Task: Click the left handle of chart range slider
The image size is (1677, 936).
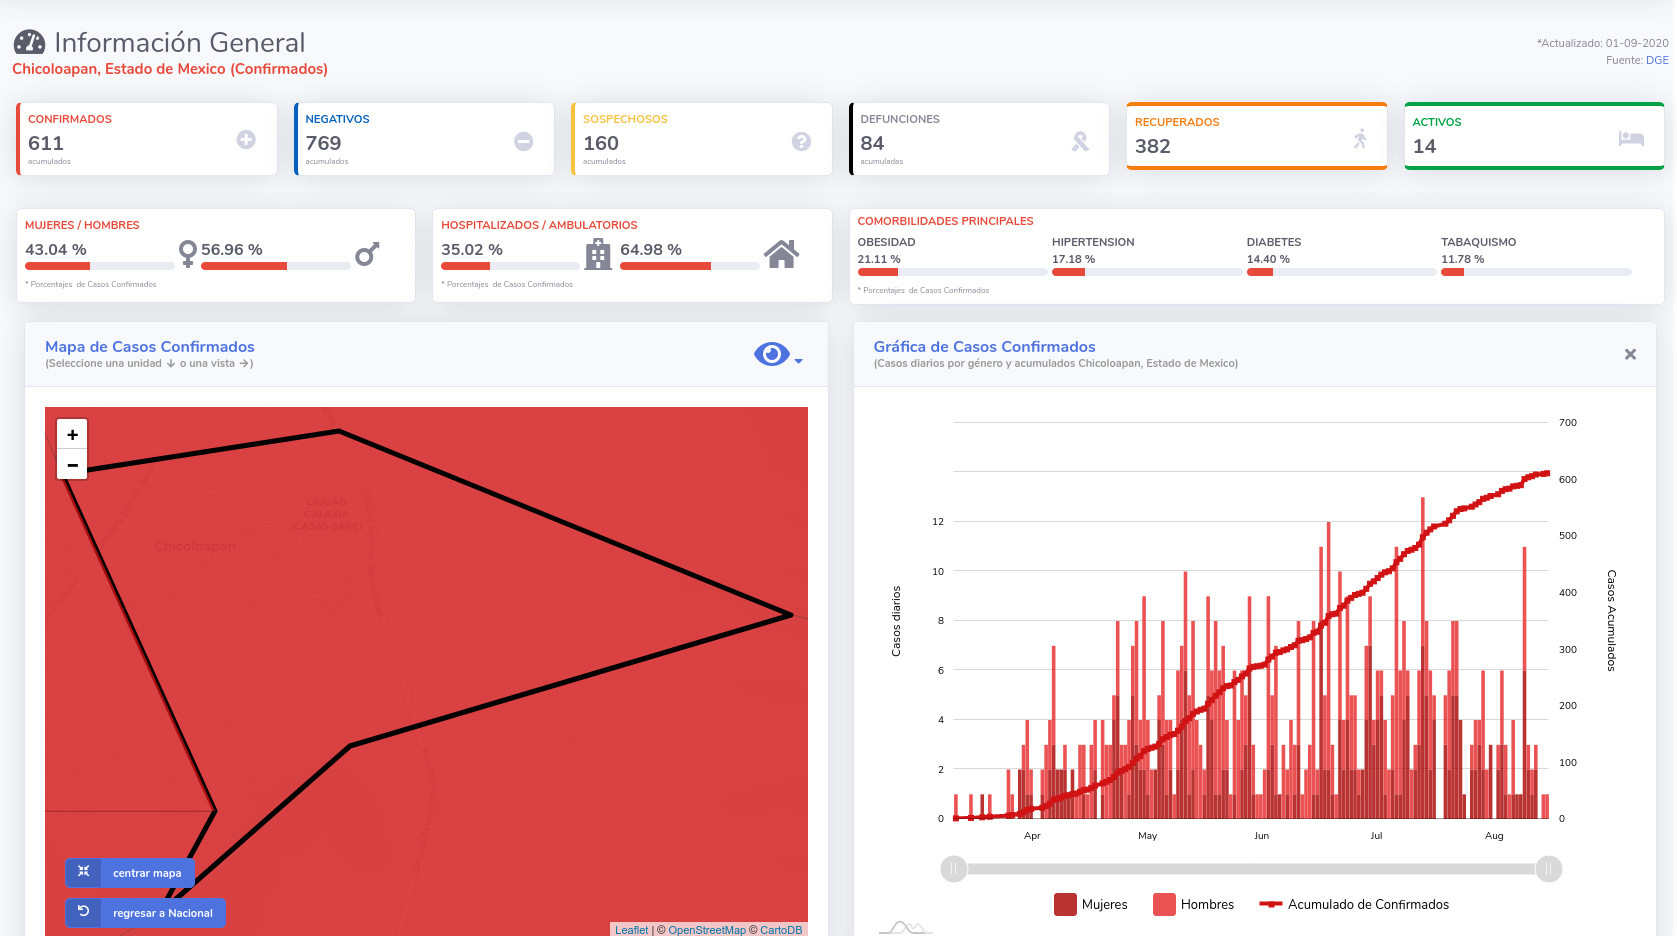Action: [x=954, y=869]
